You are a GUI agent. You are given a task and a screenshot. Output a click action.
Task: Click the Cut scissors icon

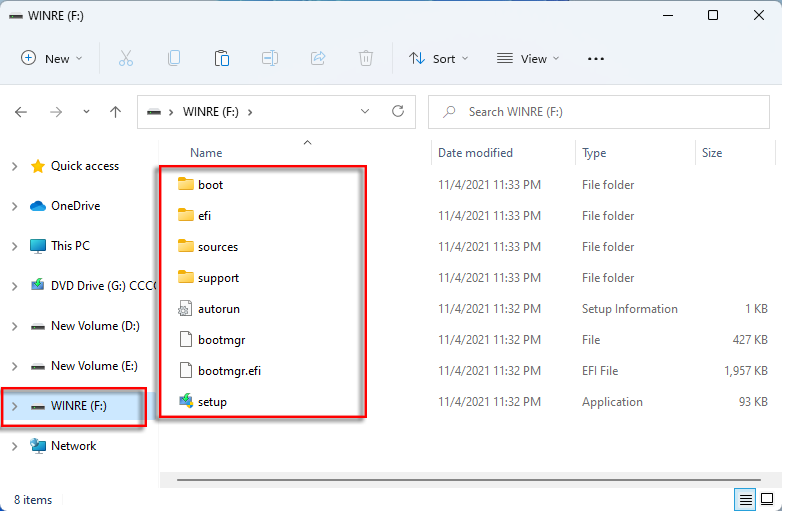point(126,59)
